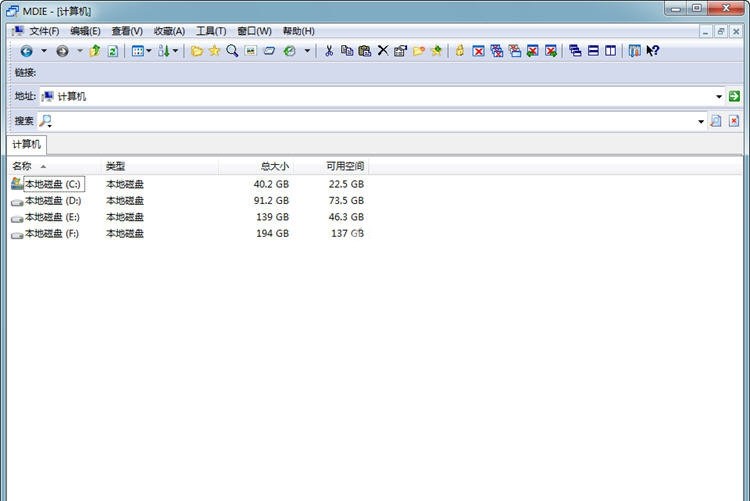
Task: Delete using the X toolbar icon
Action: coord(382,51)
